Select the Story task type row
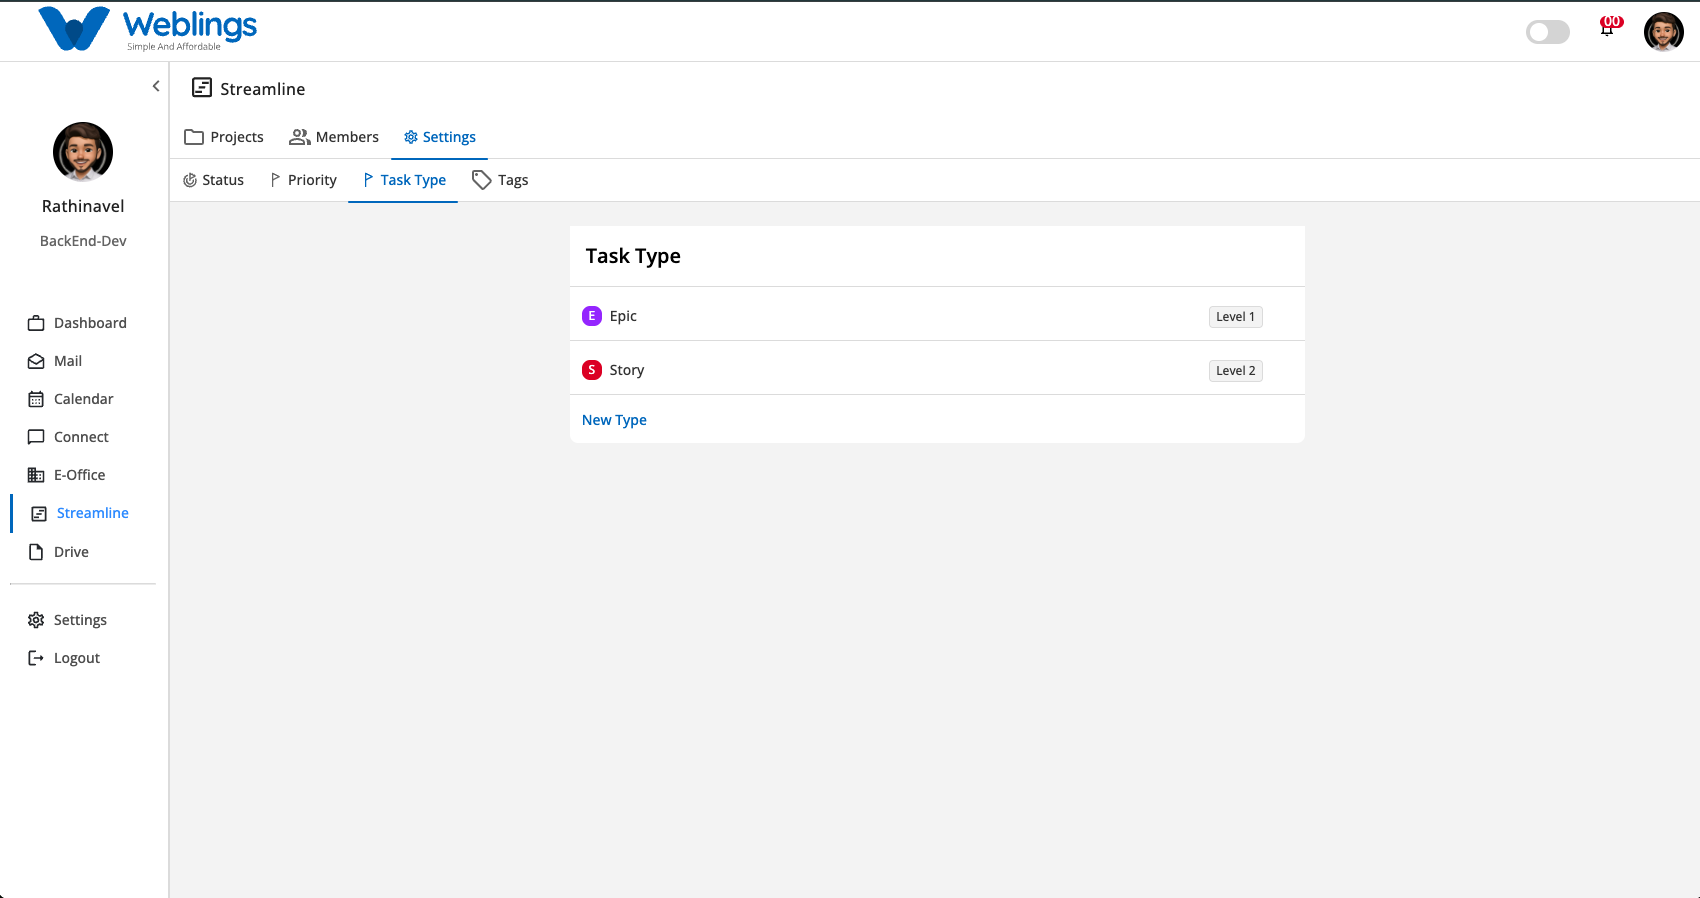This screenshot has height=898, width=1700. click(x=937, y=369)
